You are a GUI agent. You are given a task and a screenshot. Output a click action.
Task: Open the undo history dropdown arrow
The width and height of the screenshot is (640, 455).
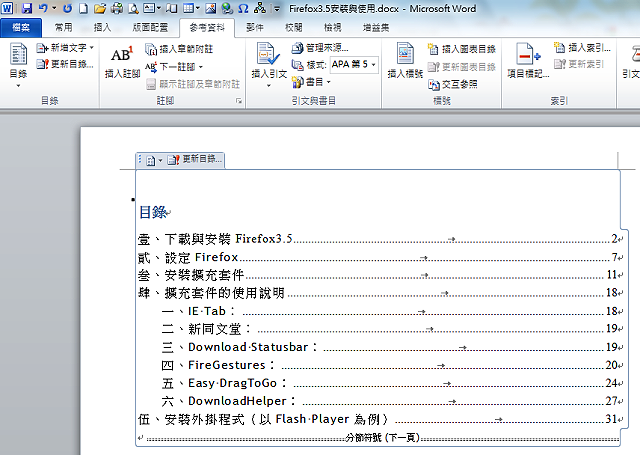click(x=54, y=8)
